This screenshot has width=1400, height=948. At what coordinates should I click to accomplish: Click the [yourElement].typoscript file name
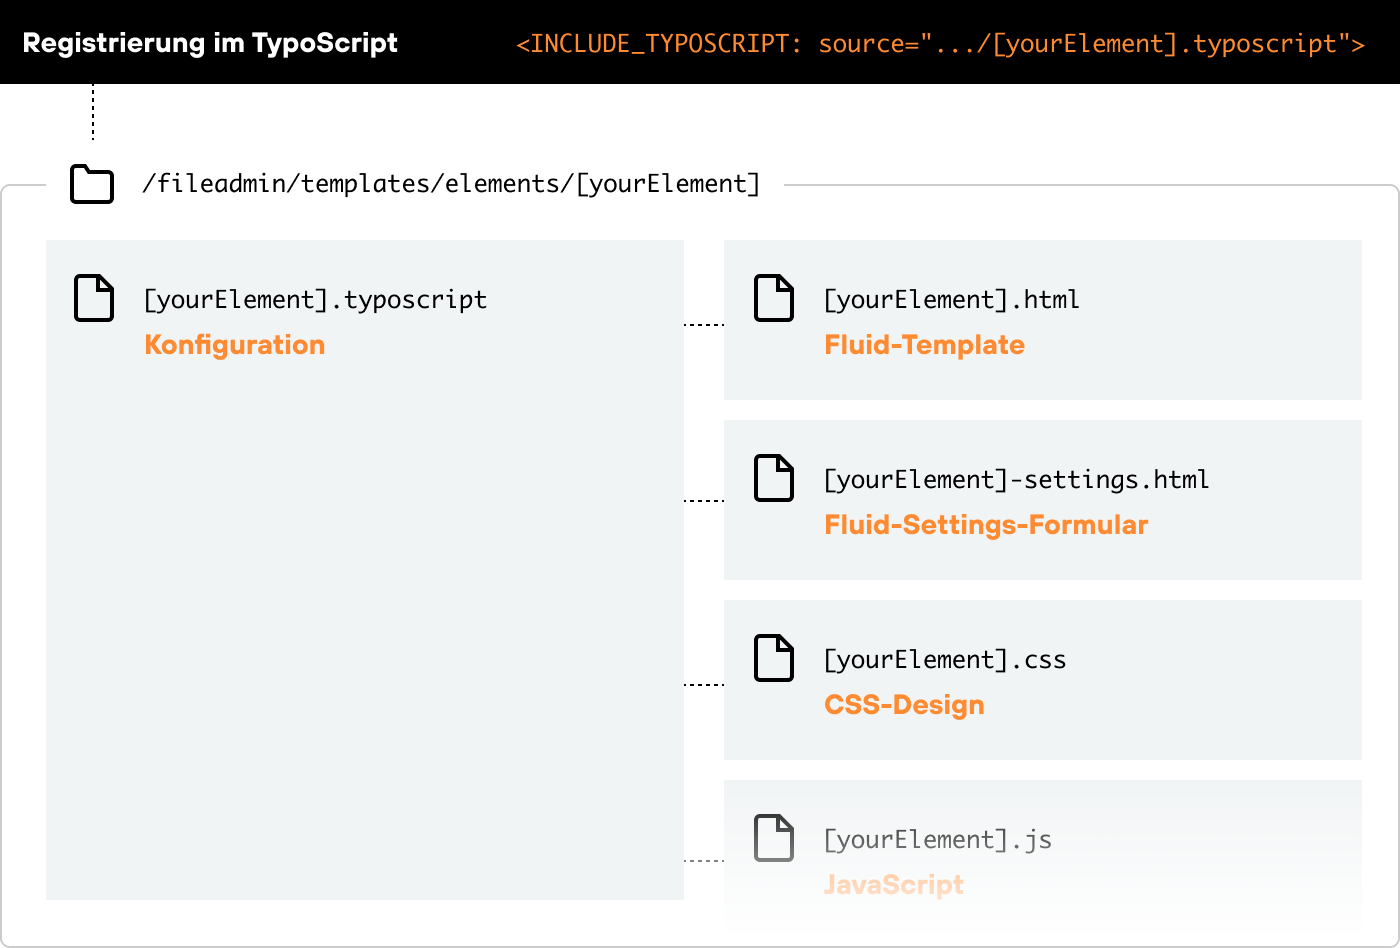pos(315,300)
